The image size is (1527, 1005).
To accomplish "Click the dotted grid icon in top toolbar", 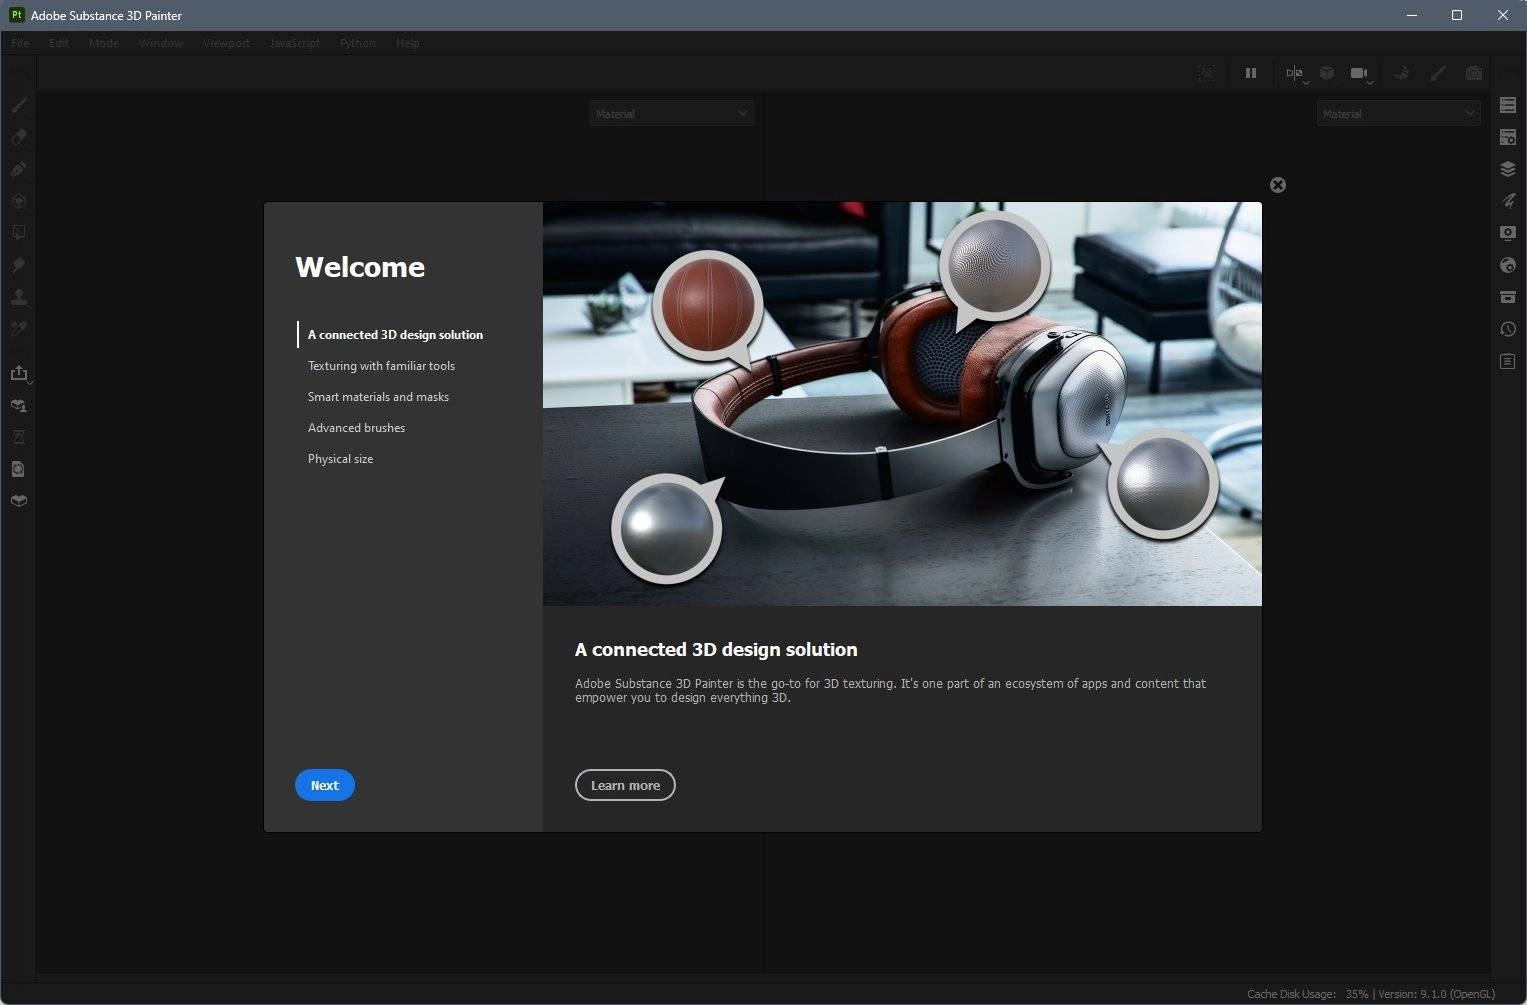I will [1207, 73].
